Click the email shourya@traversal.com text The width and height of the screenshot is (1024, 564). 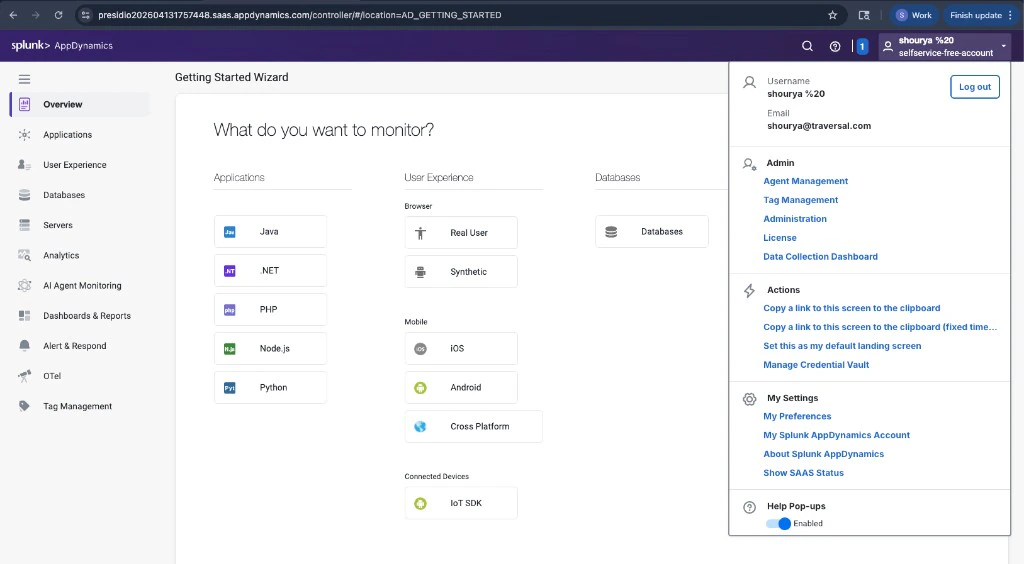pyautogui.click(x=819, y=126)
